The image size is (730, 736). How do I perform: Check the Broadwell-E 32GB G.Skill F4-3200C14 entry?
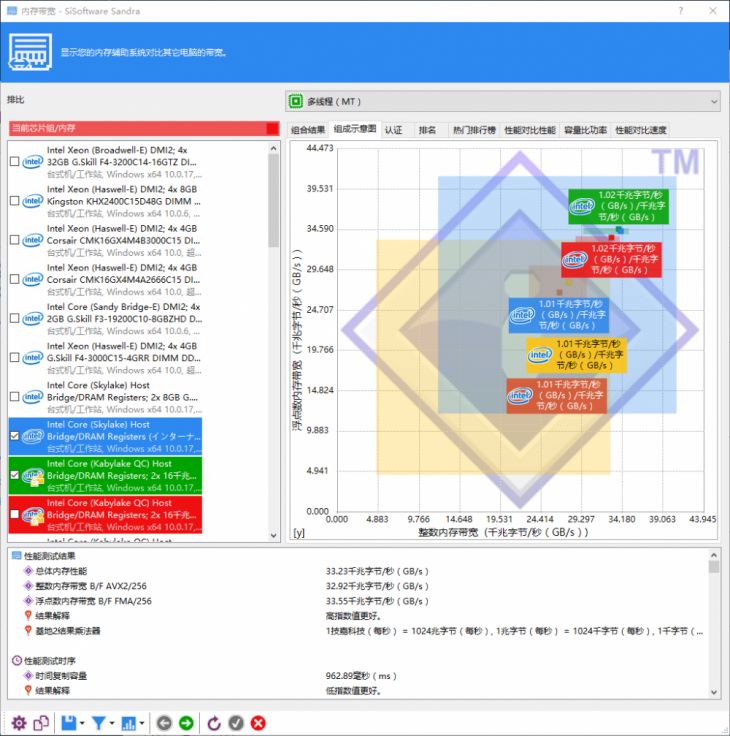coord(15,161)
